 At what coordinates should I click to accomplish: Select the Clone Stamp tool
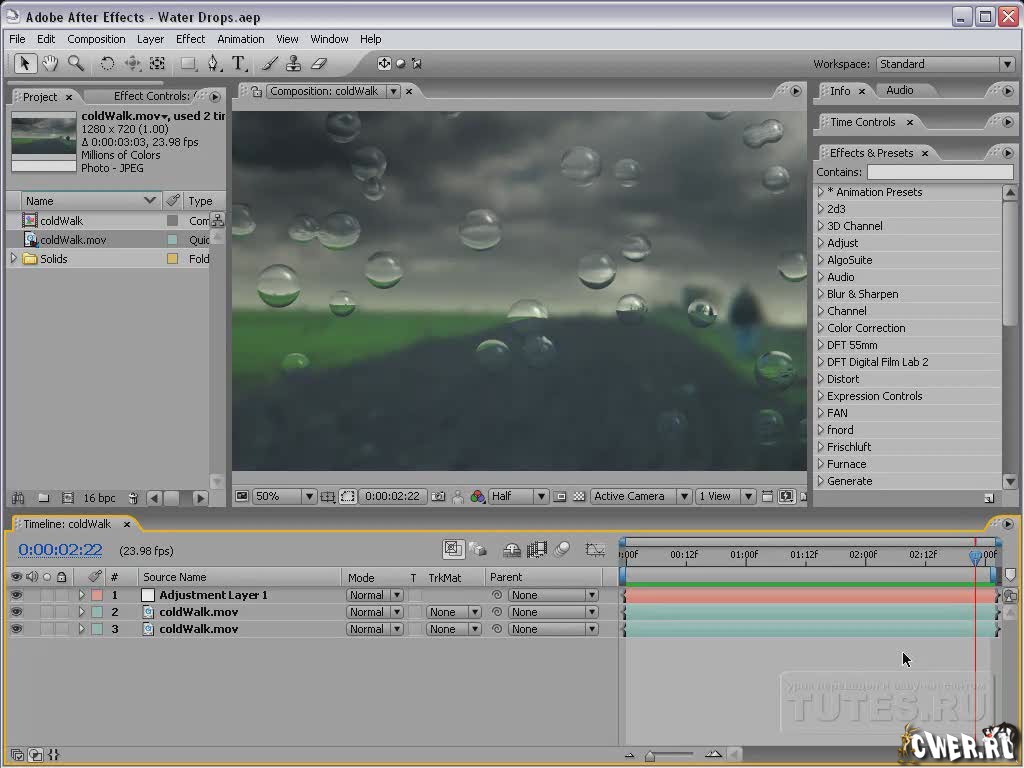click(x=294, y=64)
